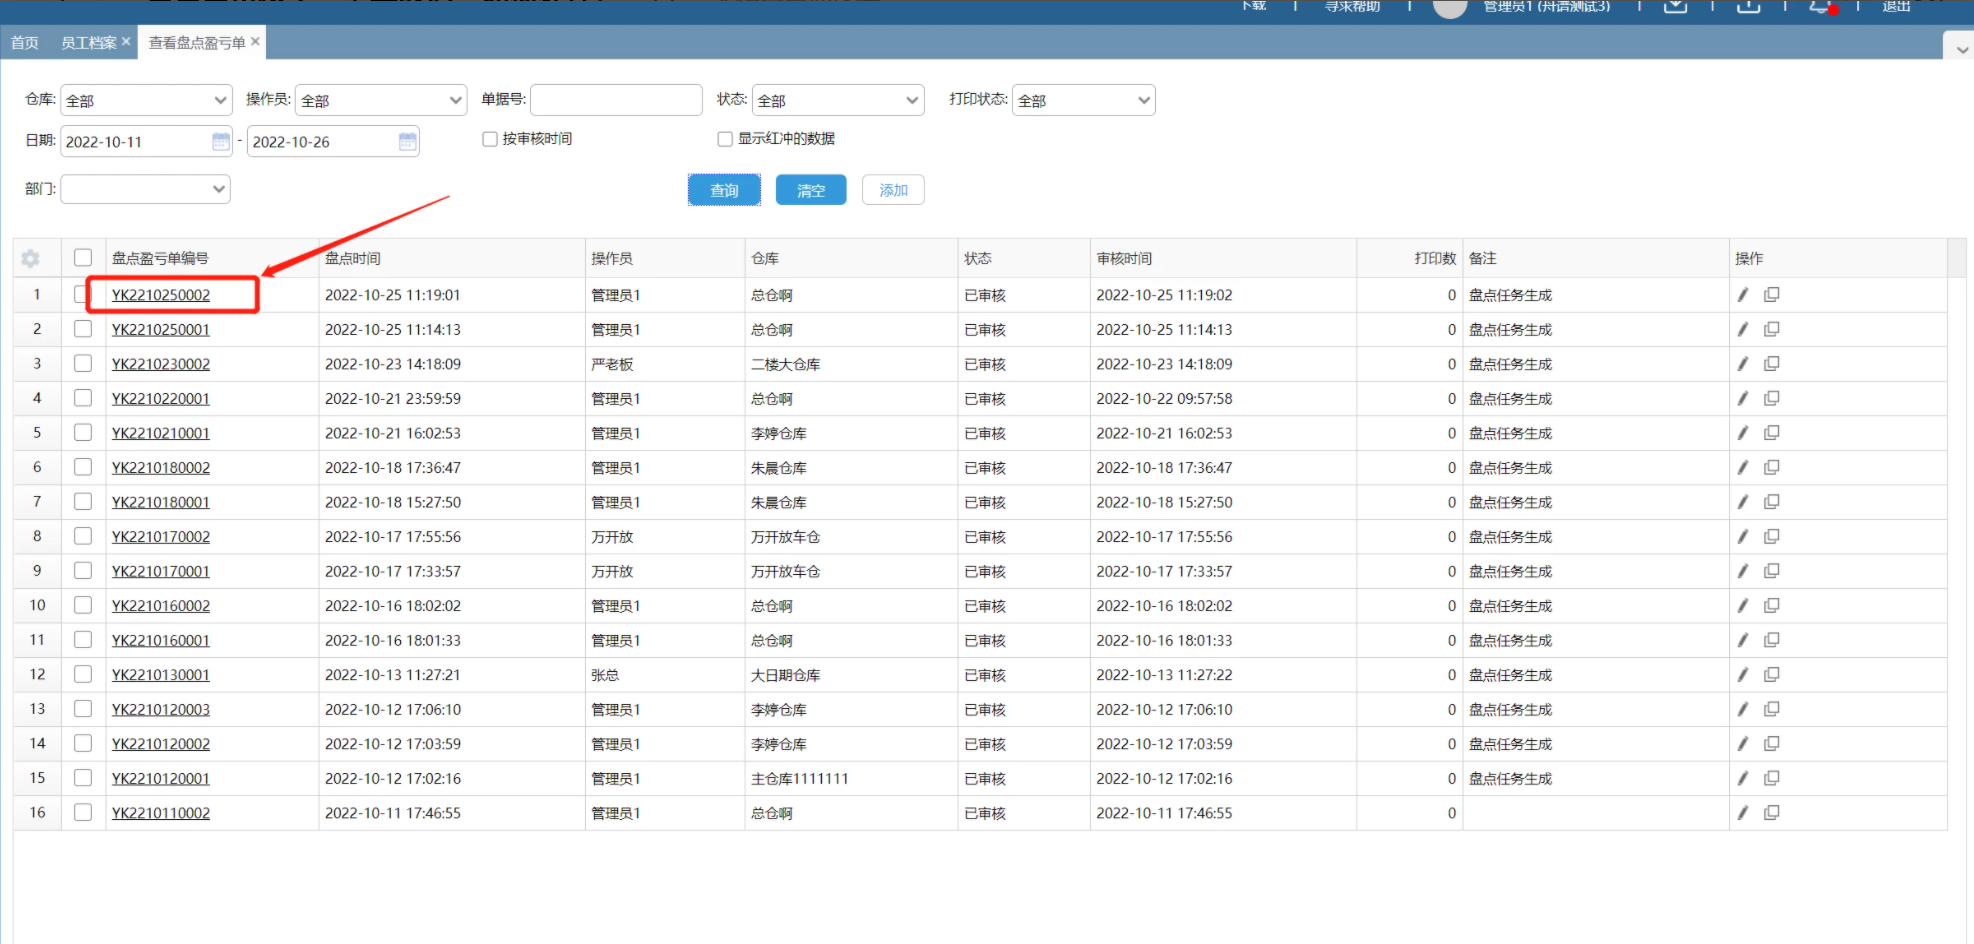This screenshot has width=1974, height=944.
Task: Tick the 显示红冲的数据 checkbox
Action: pyautogui.click(x=725, y=139)
